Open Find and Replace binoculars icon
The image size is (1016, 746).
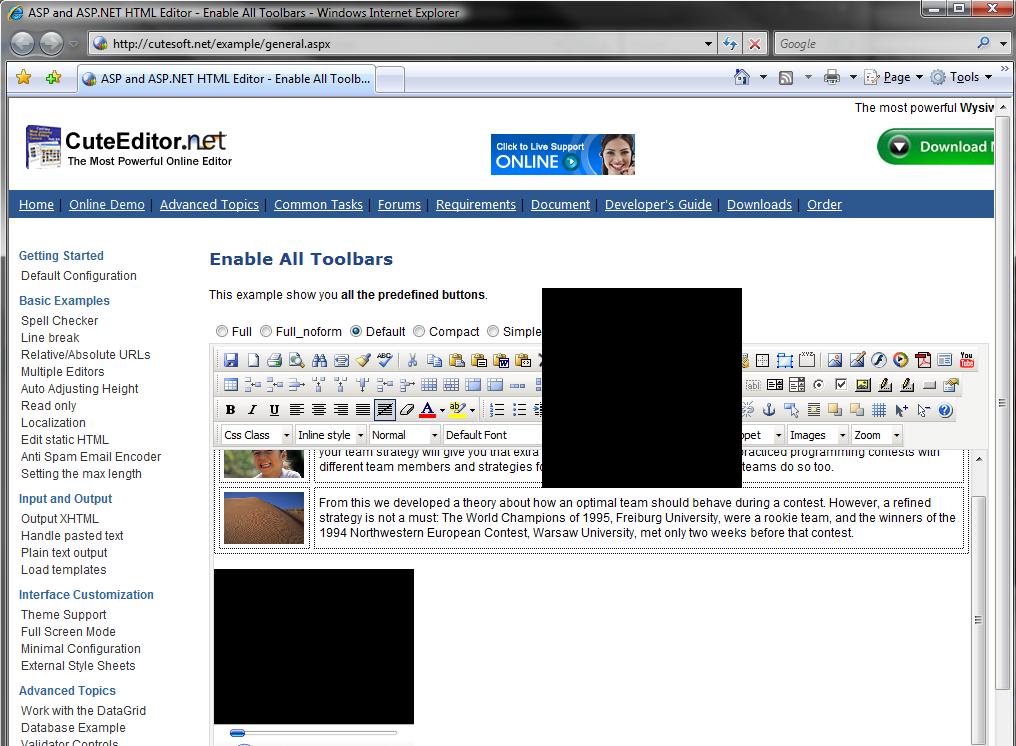[319, 360]
